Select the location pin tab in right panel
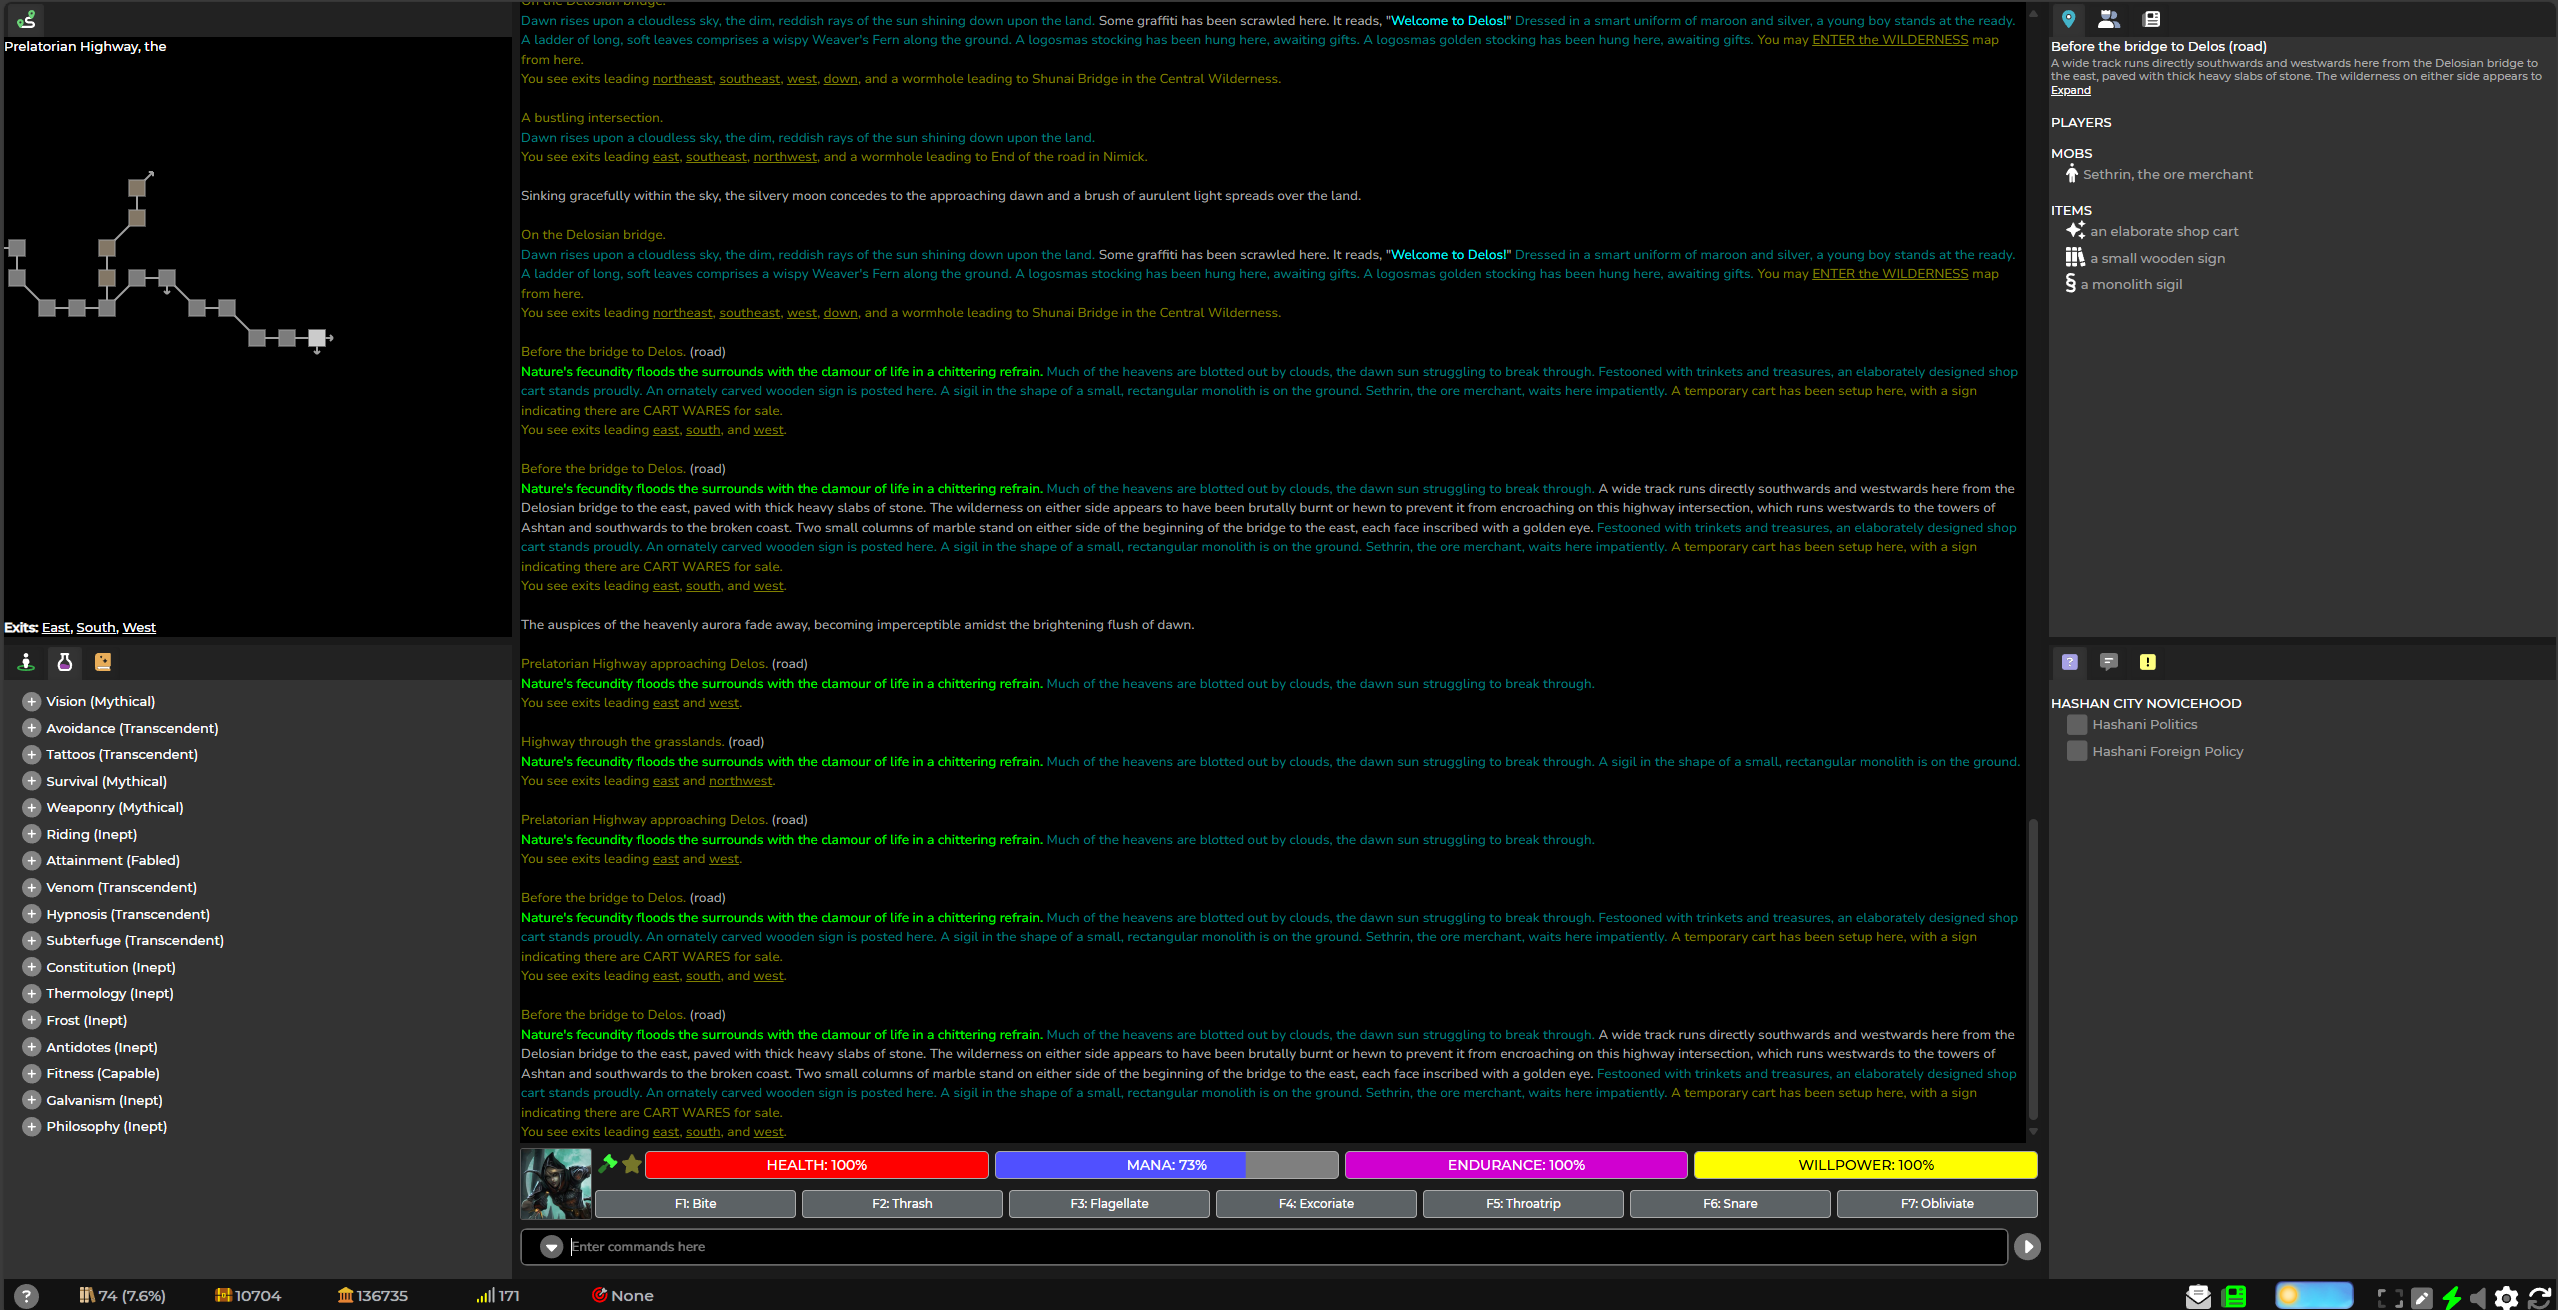The image size is (2558, 1310). coord(2069,19)
